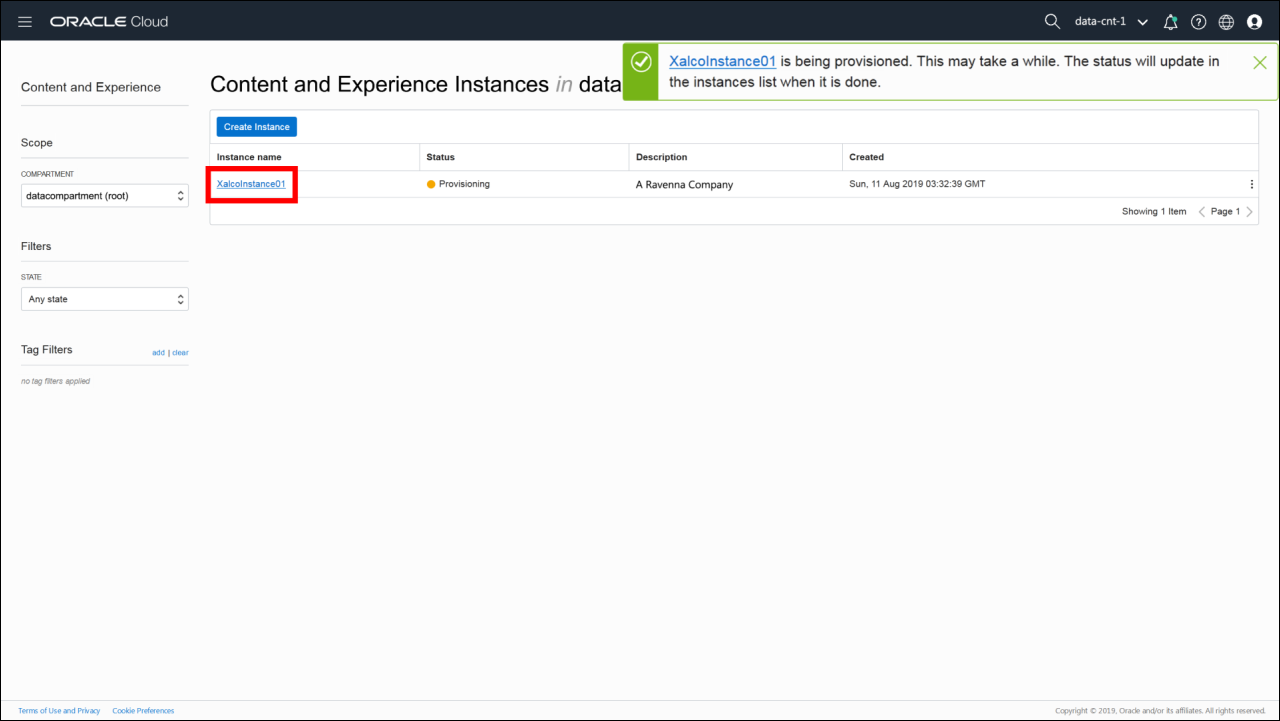Click the Showing 1 Item text
The width and height of the screenshot is (1280, 721).
click(x=1154, y=212)
